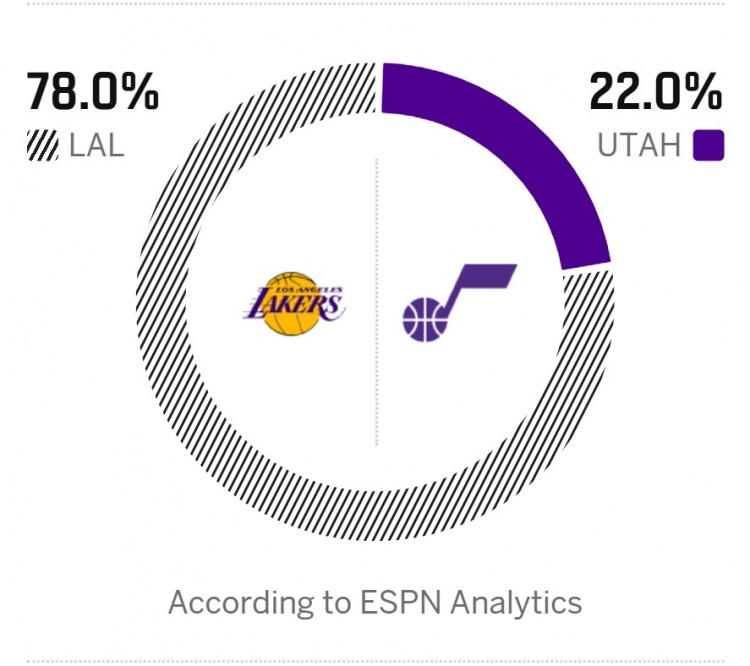Select the 78.0% win probability figure
The height and width of the screenshot is (666, 750).
92,92
